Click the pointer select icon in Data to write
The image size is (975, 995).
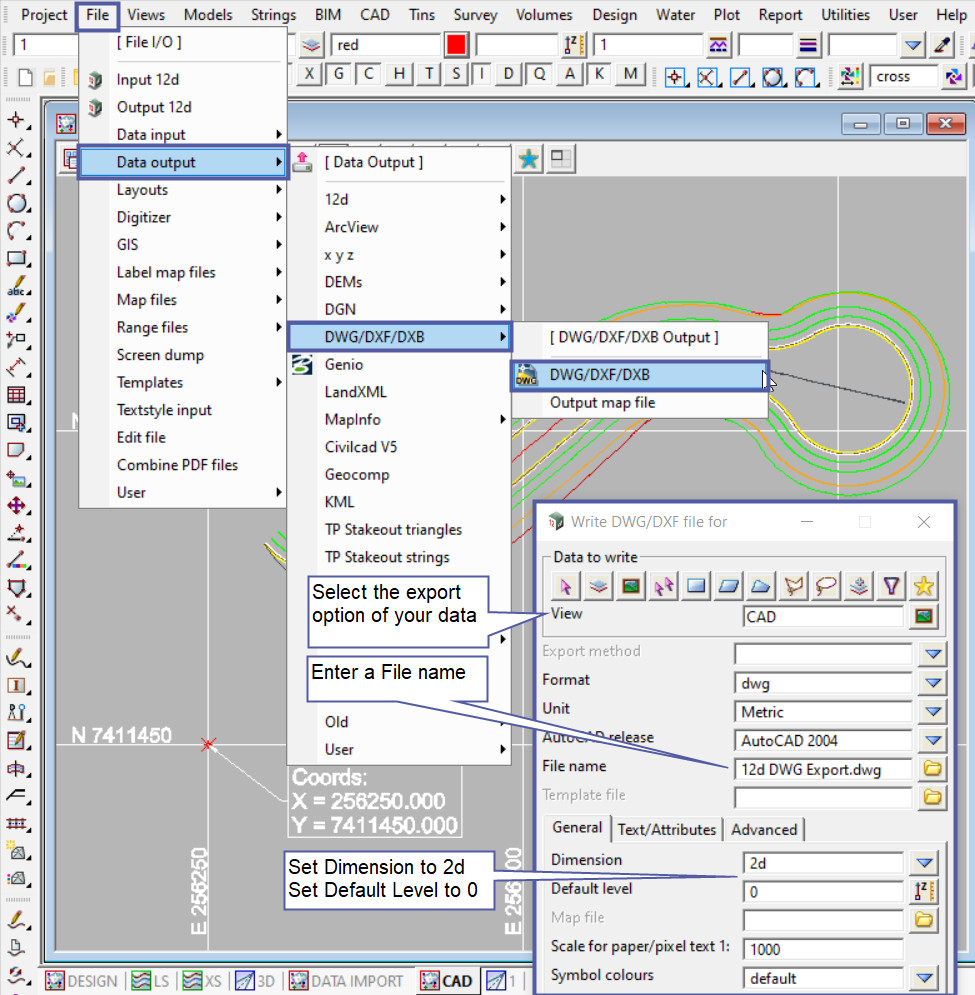(566, 587)
